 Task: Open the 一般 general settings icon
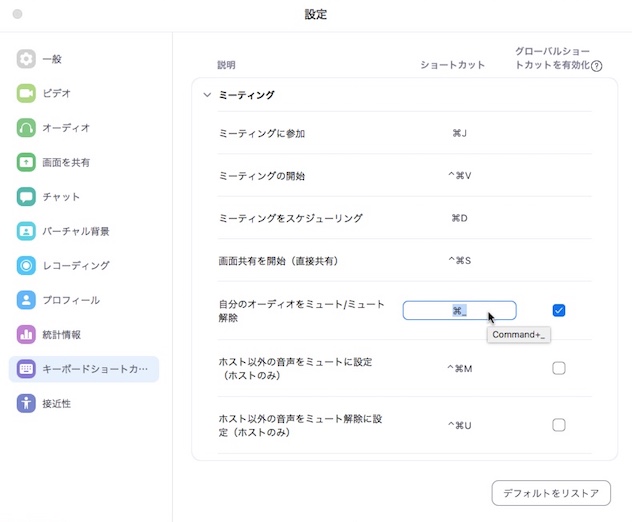pos(26,59)
